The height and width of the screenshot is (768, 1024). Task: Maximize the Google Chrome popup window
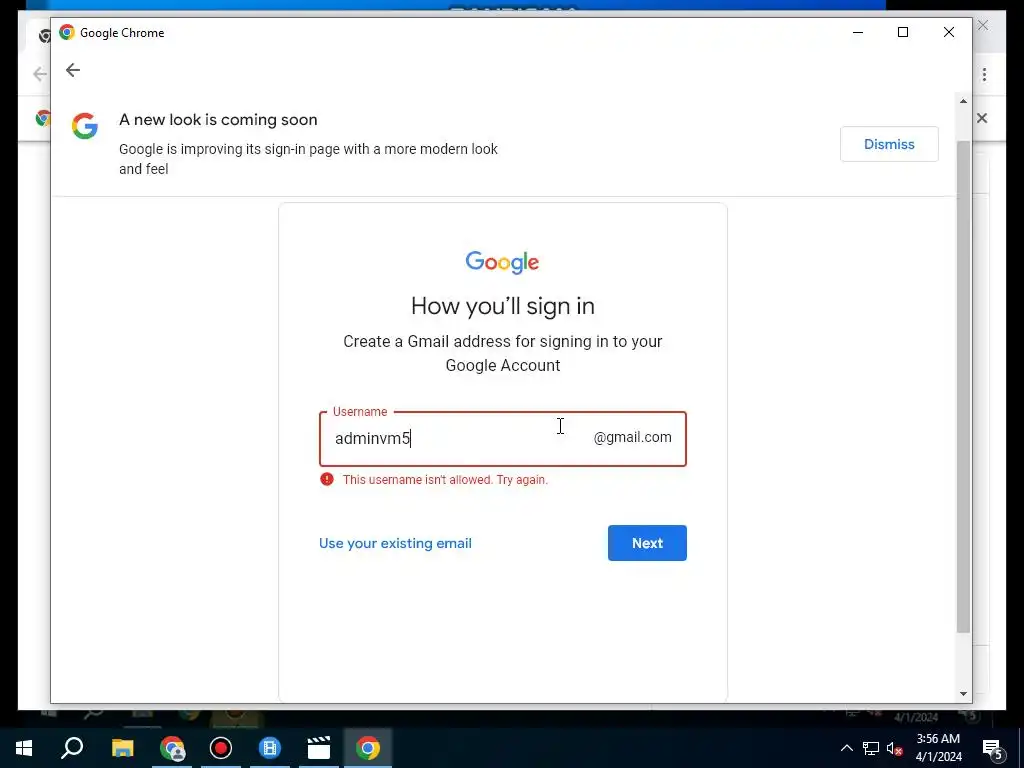[903, 32]
